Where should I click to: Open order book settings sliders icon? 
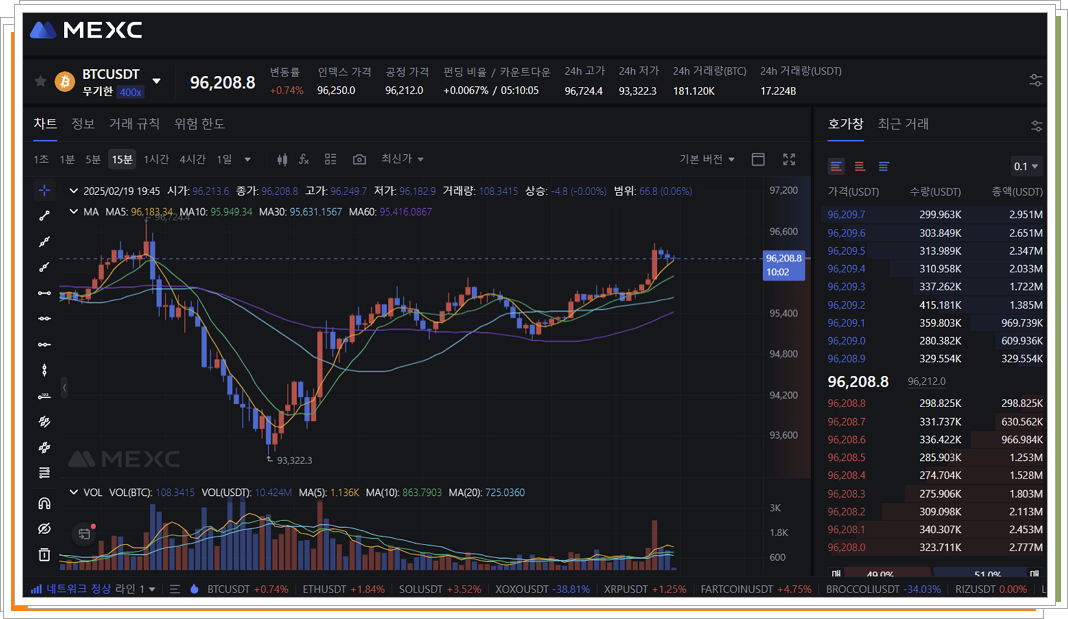pyautogui.click(x=1037, y=126)
